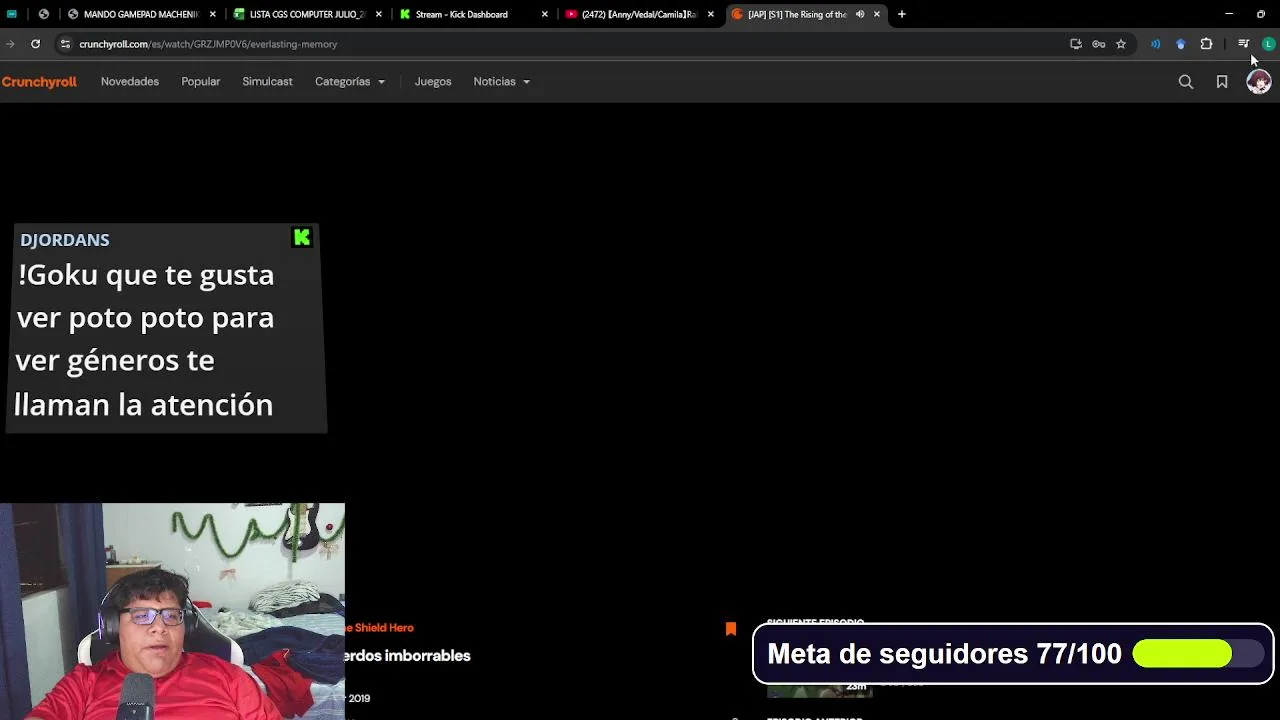Image resolution: width=1280 pixels, height=720 pixels.
Task: Open the Crunchyroll user avatar menu
Action: (x=1258, y=82)
